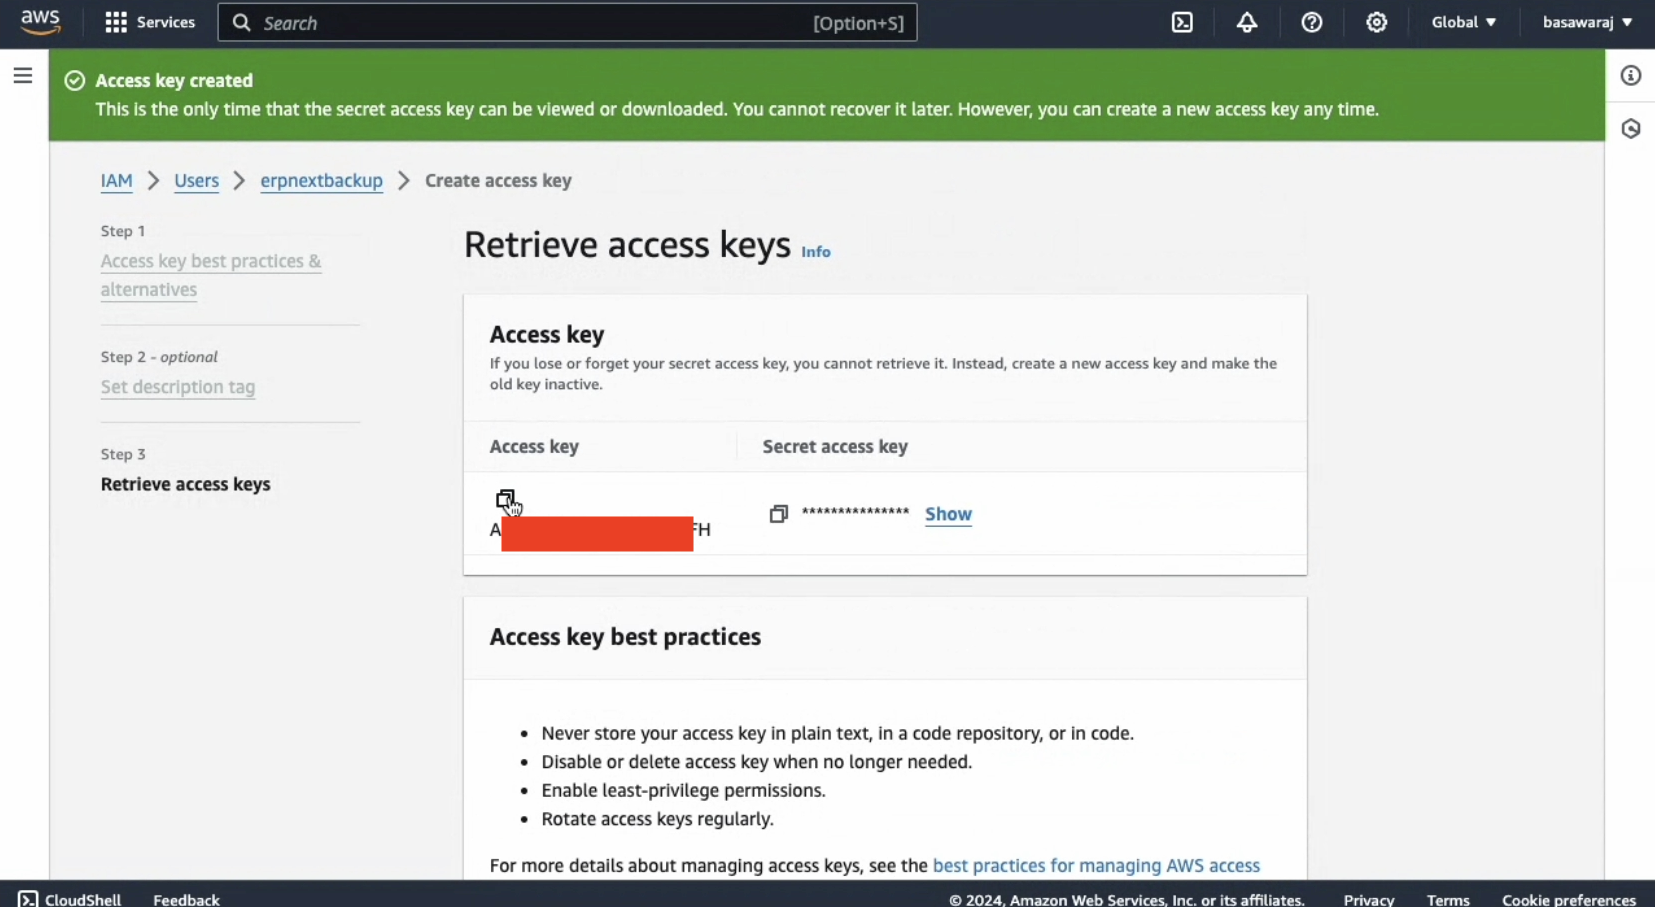Click the 'Access key best practices' heading
Screen dimensions: 1655x907
click(625, 637)
